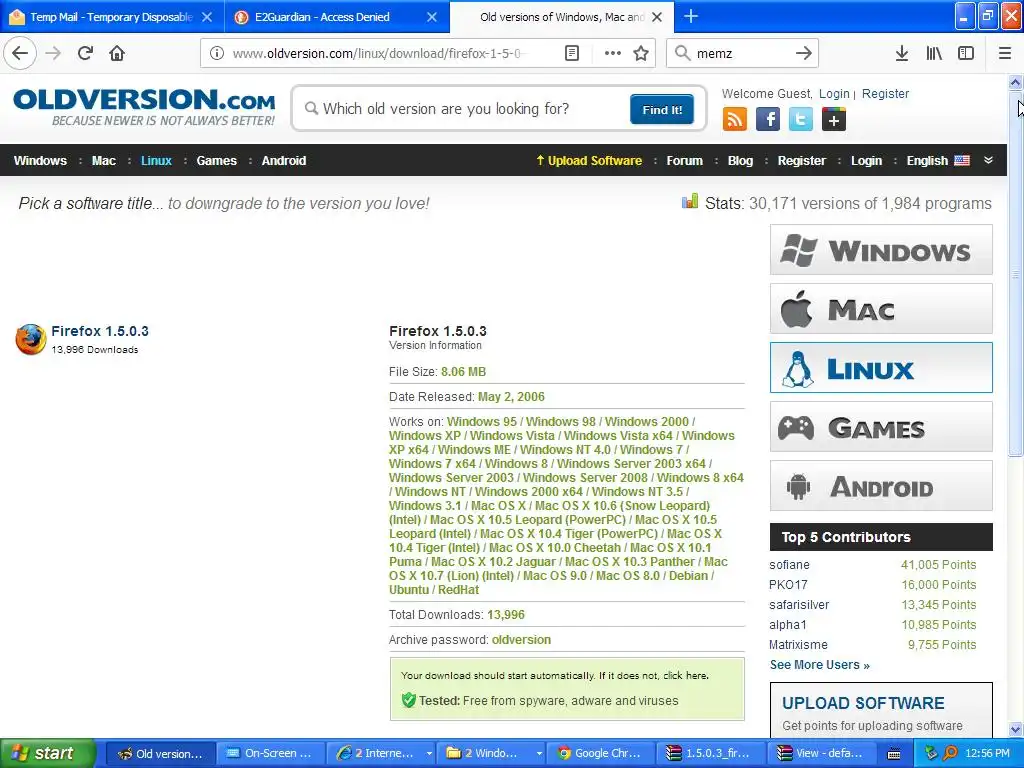The width and height of the screenshot is (1024, 768).
Task: Click the search go arrow next to memz
Action: (x=803, y=54)
